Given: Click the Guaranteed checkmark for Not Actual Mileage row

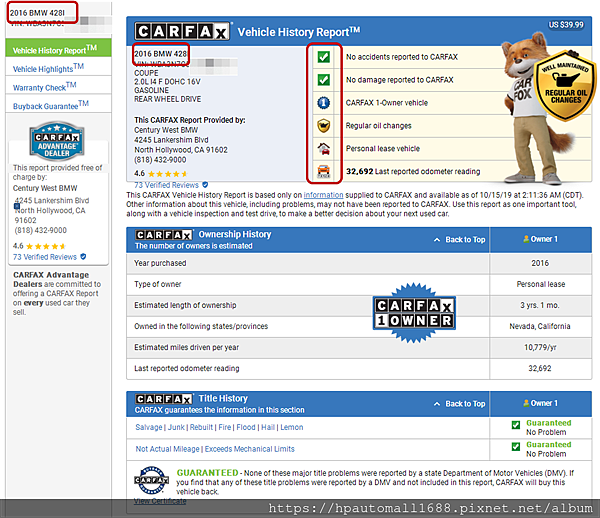Looking at the screenshot, I should pyautogui.click(x=516, y=446).
